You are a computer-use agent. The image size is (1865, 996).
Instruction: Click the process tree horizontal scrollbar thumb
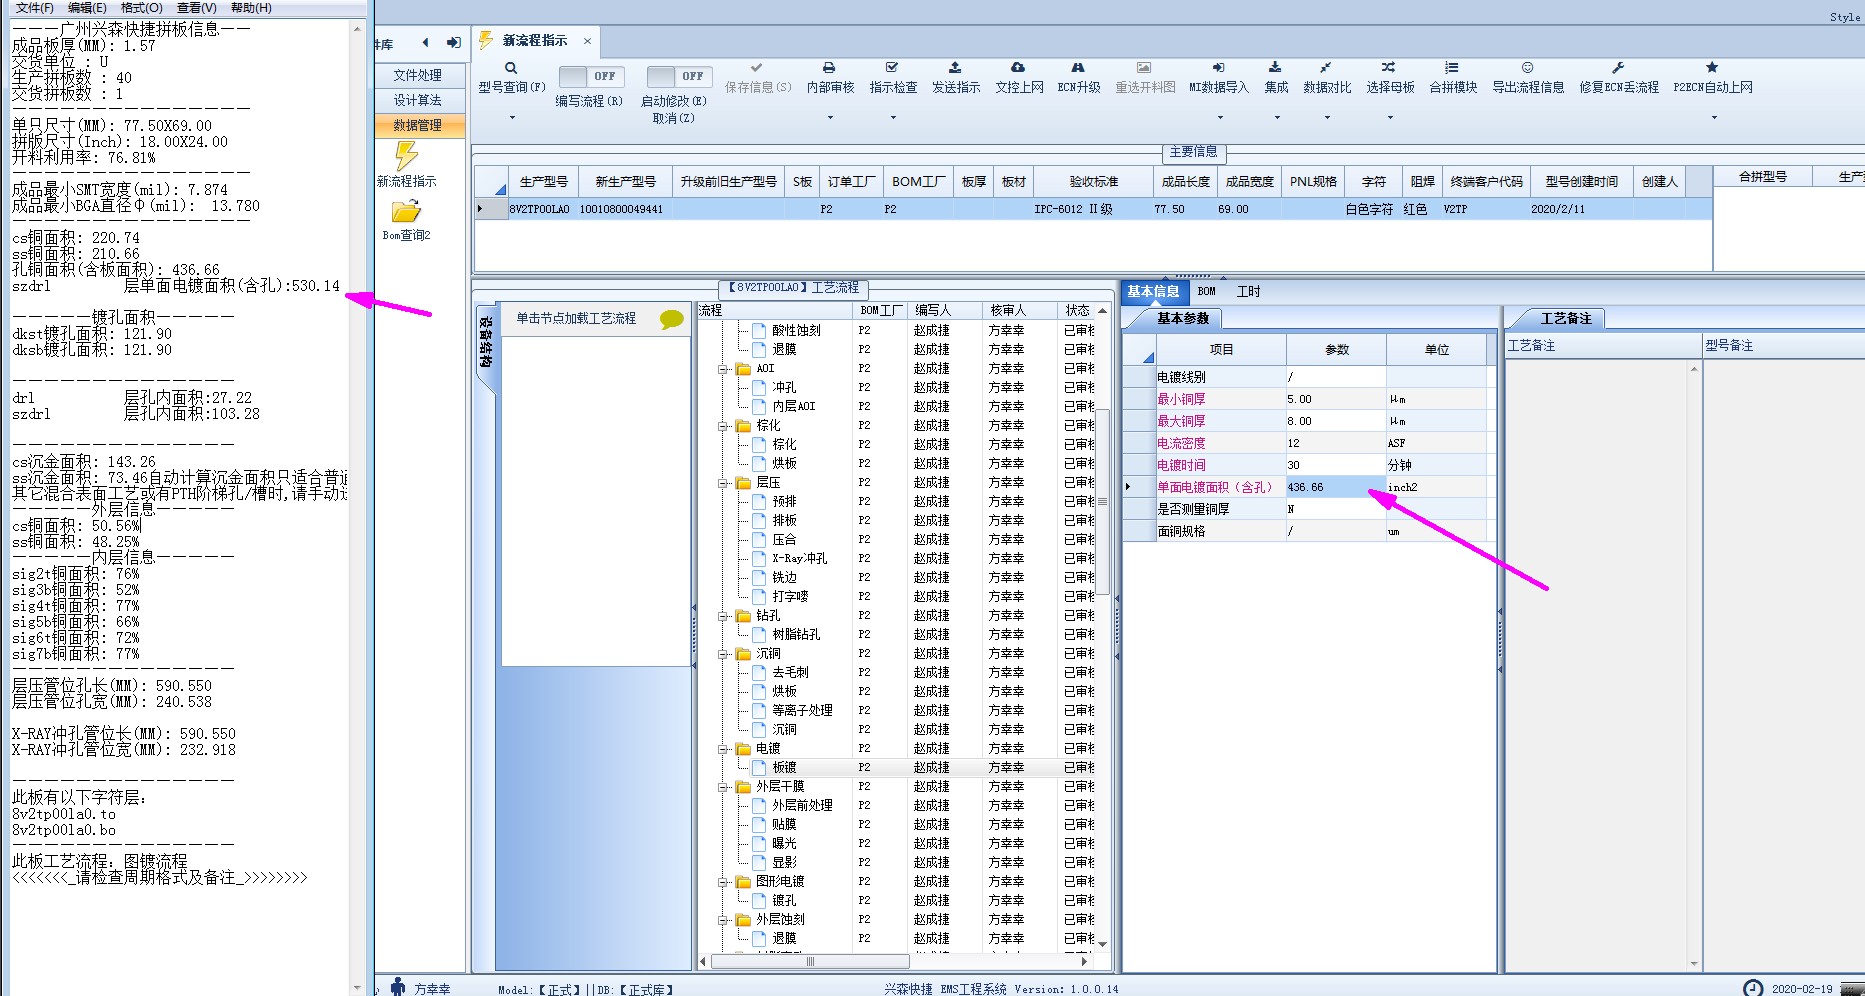point(810,962)
